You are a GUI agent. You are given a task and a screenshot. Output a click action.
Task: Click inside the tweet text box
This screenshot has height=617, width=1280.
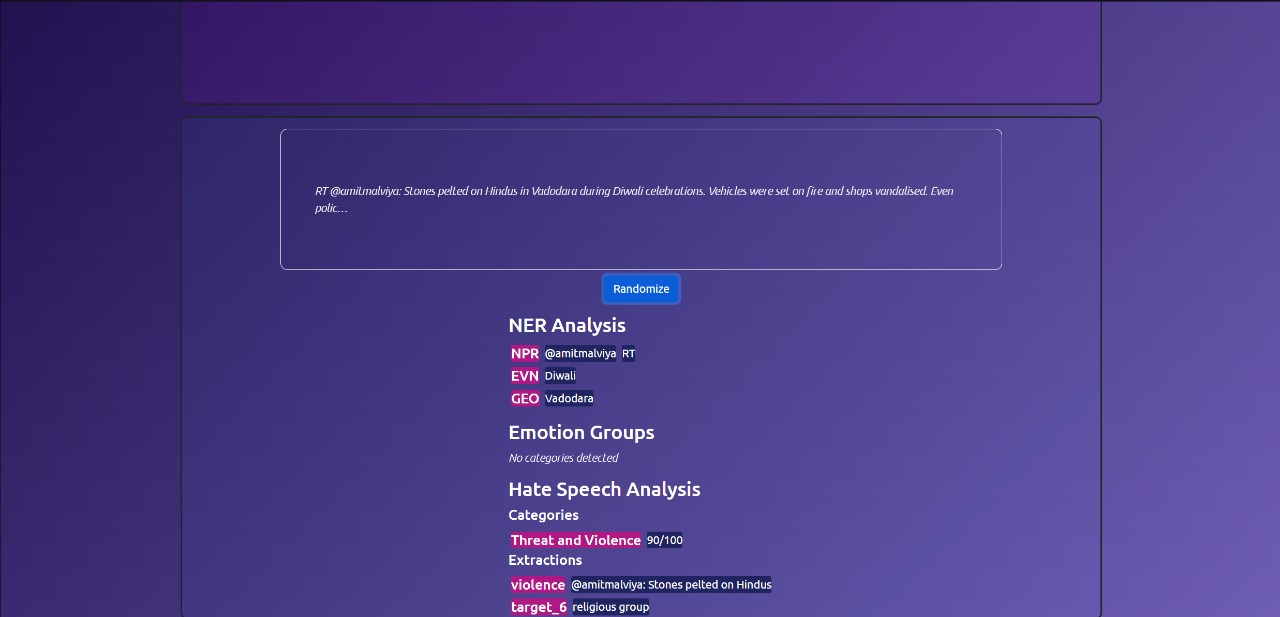[640, 199]
